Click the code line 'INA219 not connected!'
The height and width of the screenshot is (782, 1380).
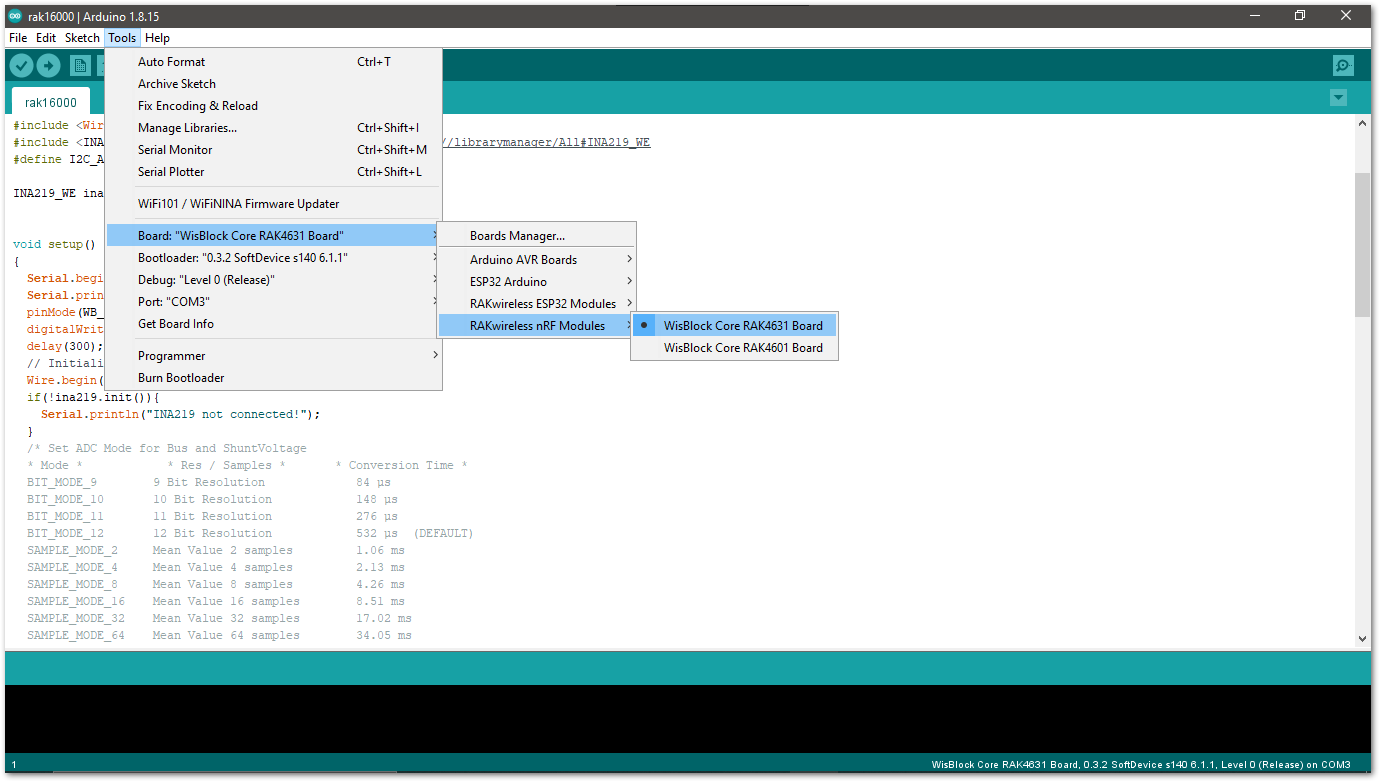click(x=181, y=414)
